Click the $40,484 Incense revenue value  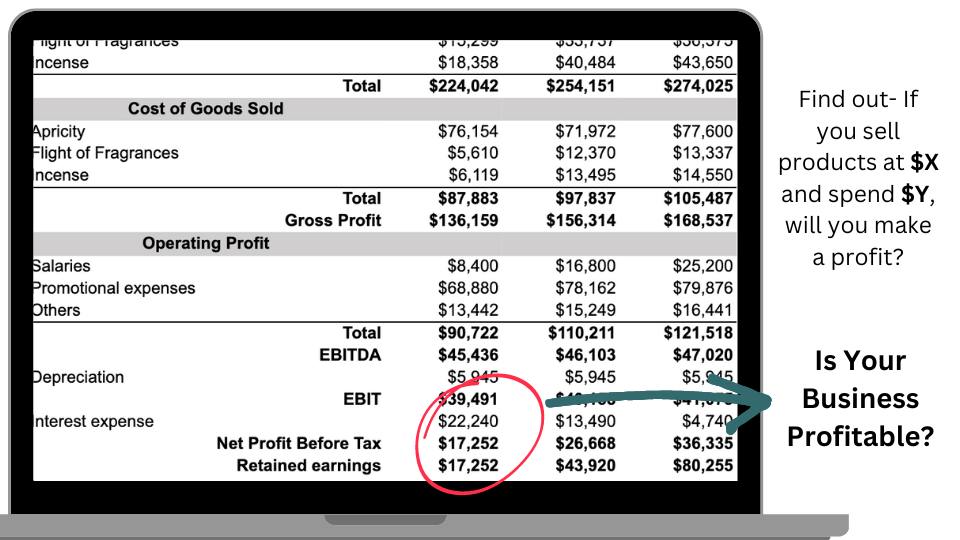tap(585, 62)
